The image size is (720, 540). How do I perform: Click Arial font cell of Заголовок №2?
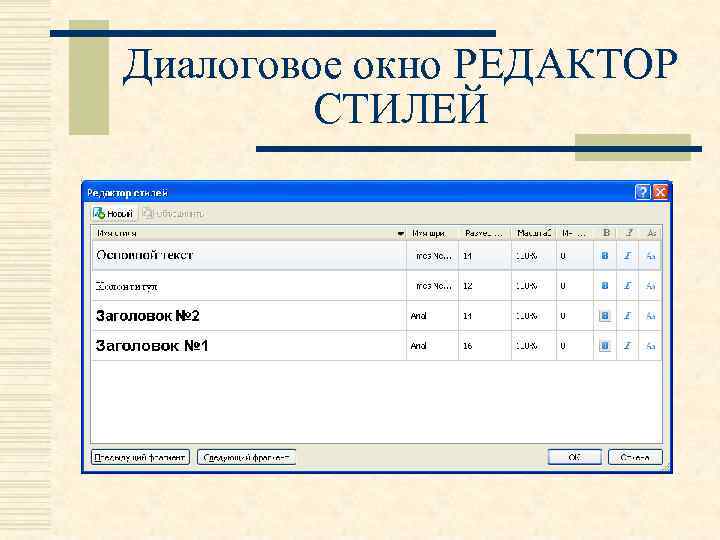click(x=433, y=316)
